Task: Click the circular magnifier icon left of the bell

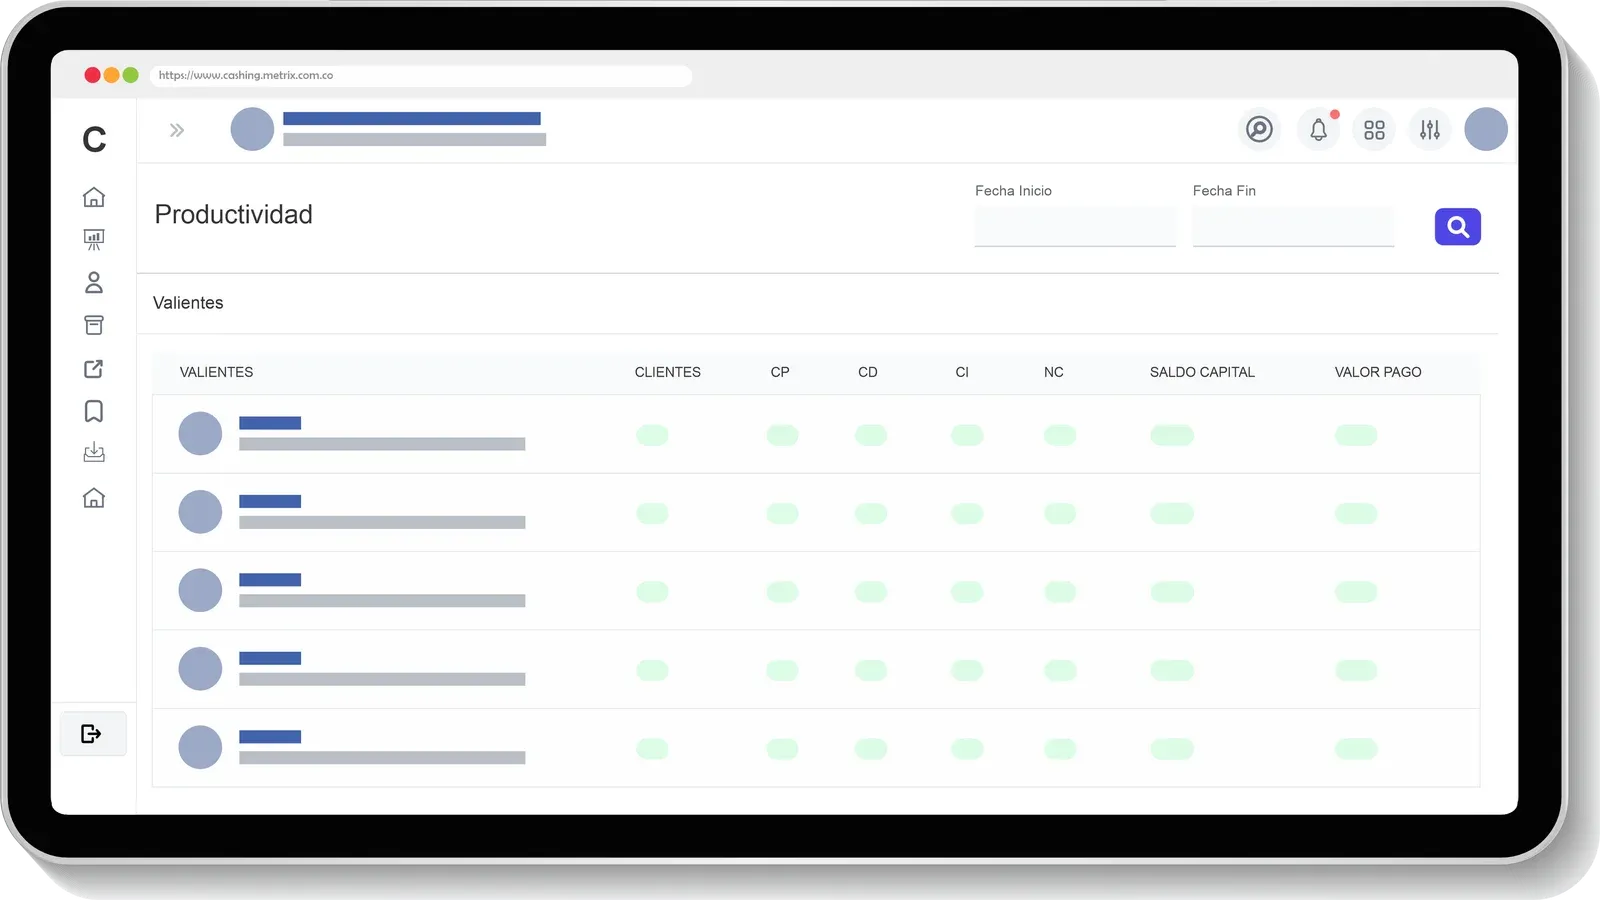Action: tap(1259, 130)
